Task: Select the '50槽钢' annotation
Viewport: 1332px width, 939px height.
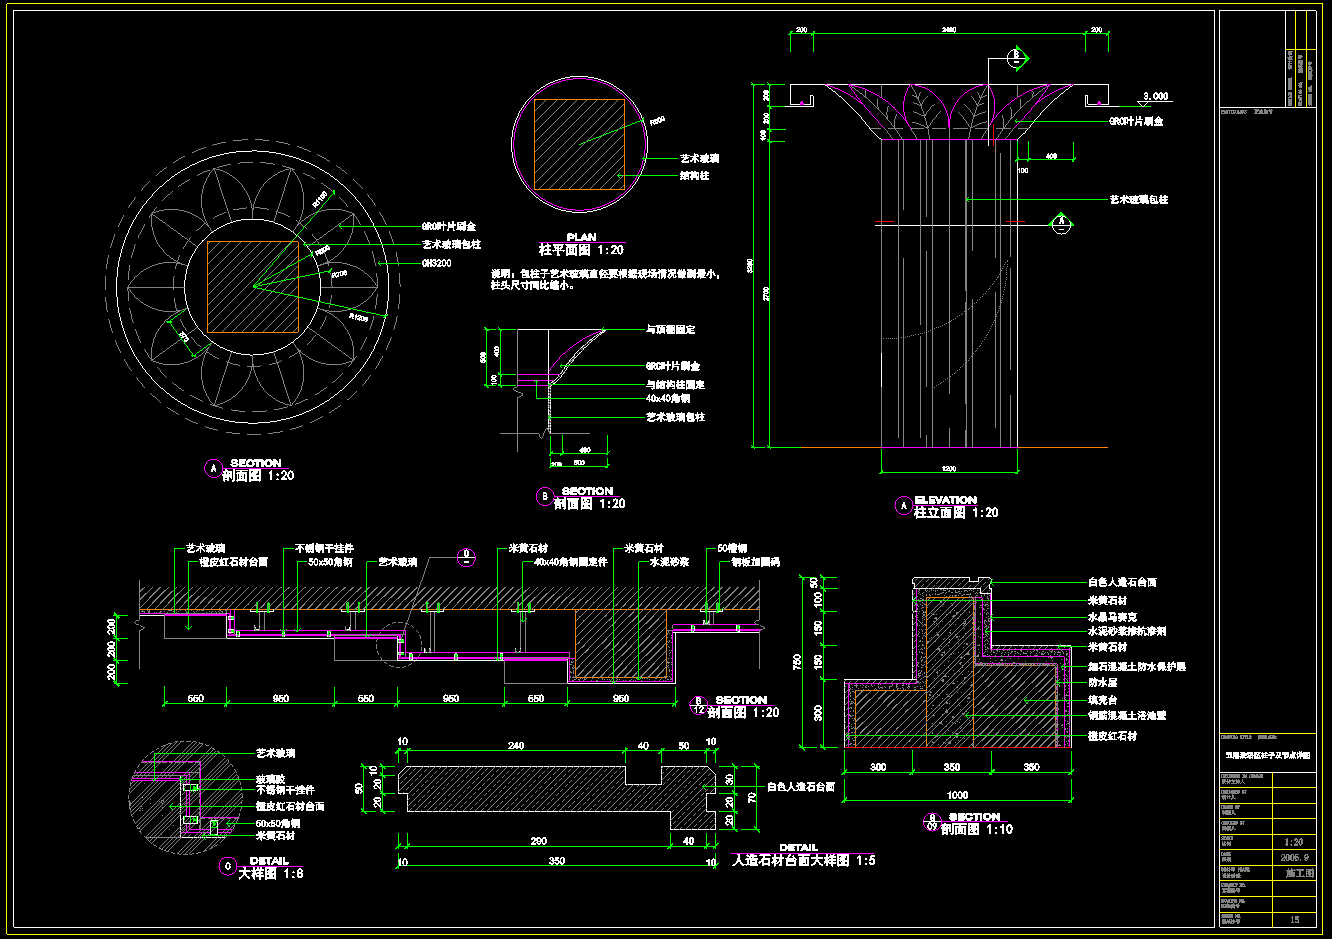Action: (733, 548)
